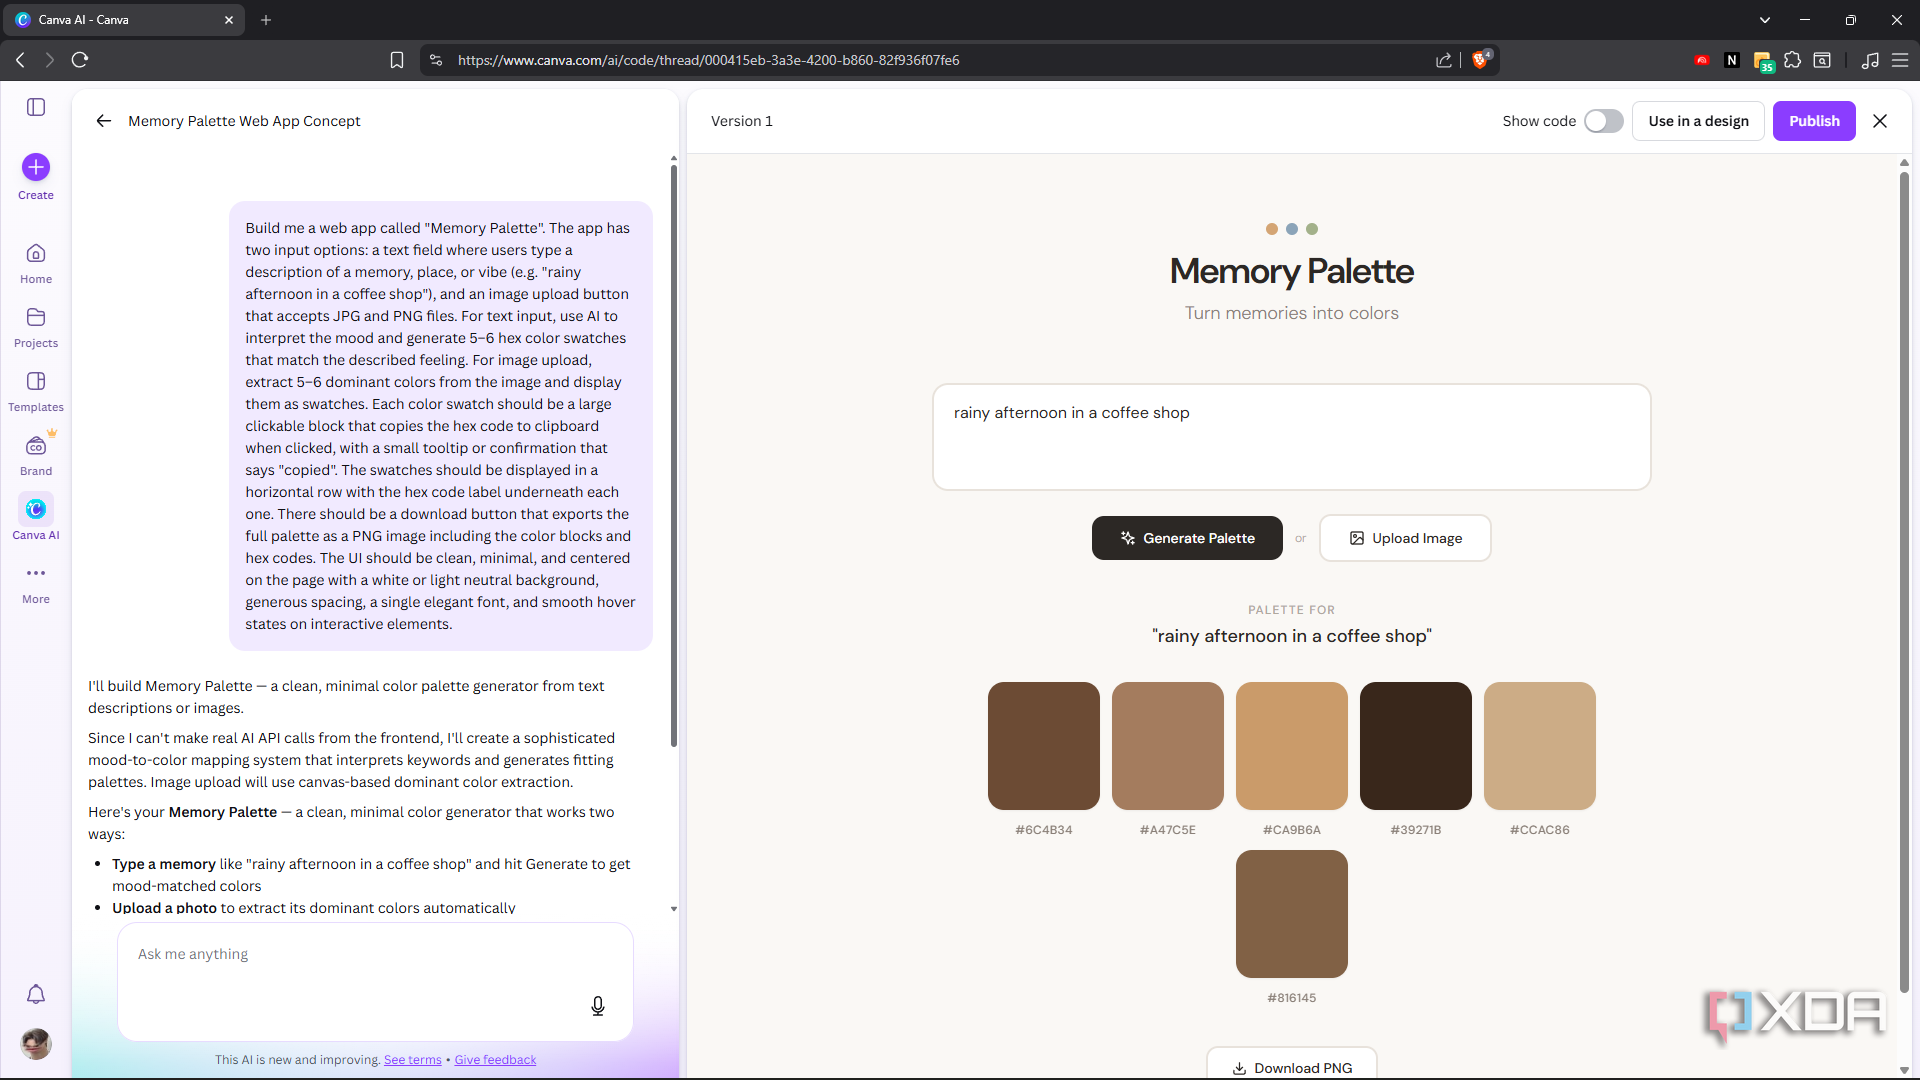The width and height of the screenshot is (1920, 1080).
Task: Reload the page with browser refresh icon
Action: (x=80, y=60)
